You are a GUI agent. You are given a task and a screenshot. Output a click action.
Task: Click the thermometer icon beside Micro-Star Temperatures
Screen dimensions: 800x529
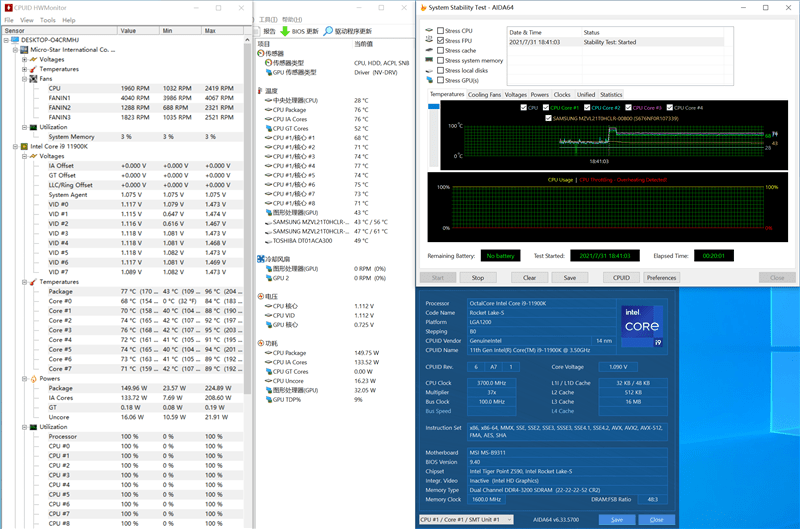33,69
